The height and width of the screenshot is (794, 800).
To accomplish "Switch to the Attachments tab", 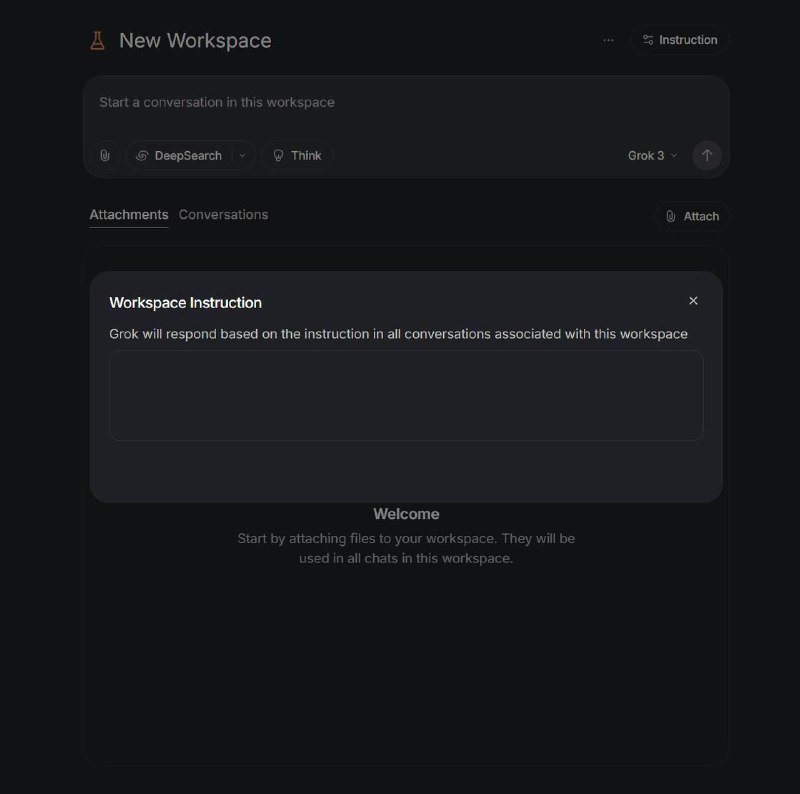I will (x=129, y=215).
